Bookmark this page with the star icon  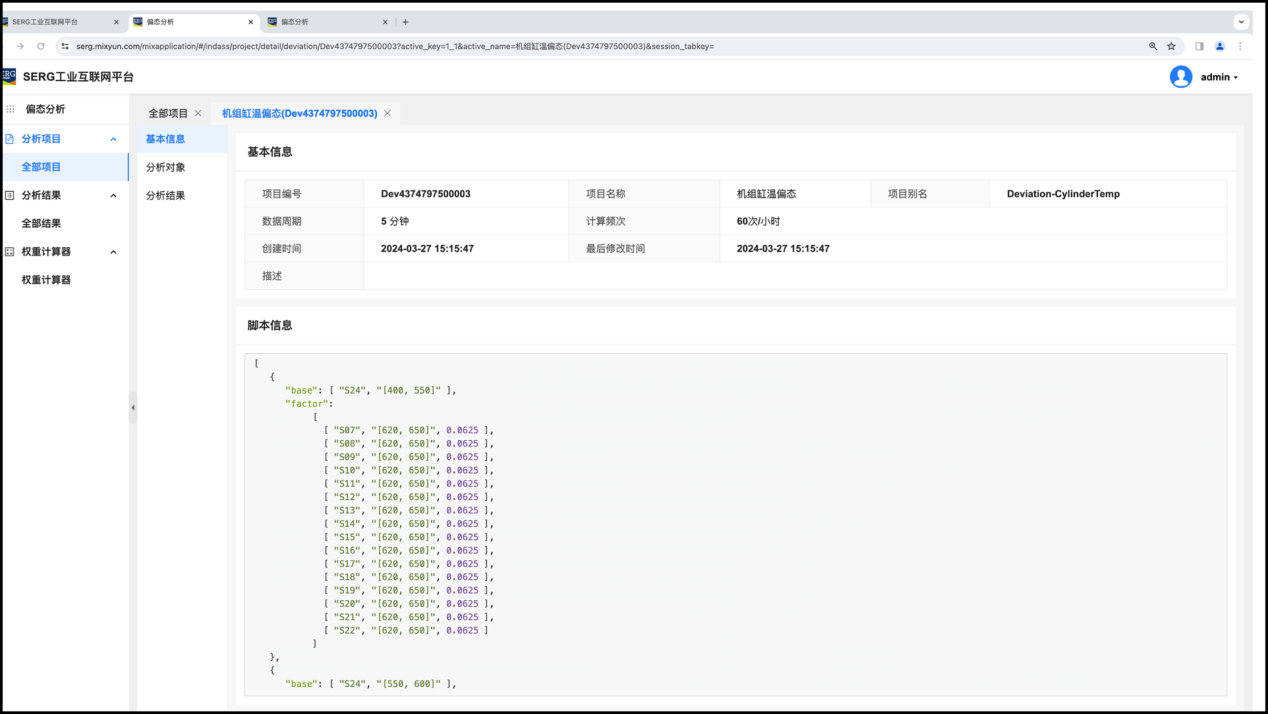pos(1171,46)
